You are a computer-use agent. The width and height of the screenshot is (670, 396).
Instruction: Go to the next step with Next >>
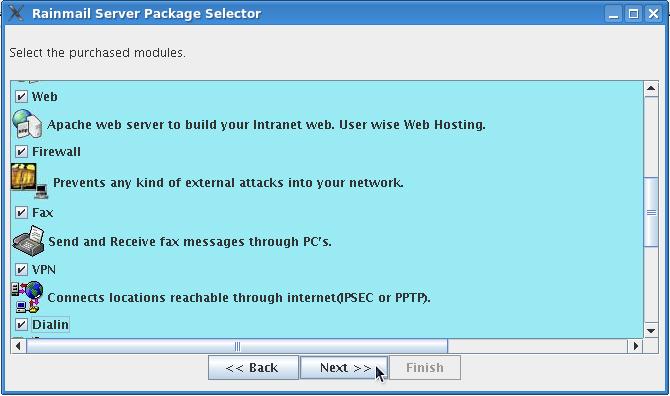click(x=344, y=367)
